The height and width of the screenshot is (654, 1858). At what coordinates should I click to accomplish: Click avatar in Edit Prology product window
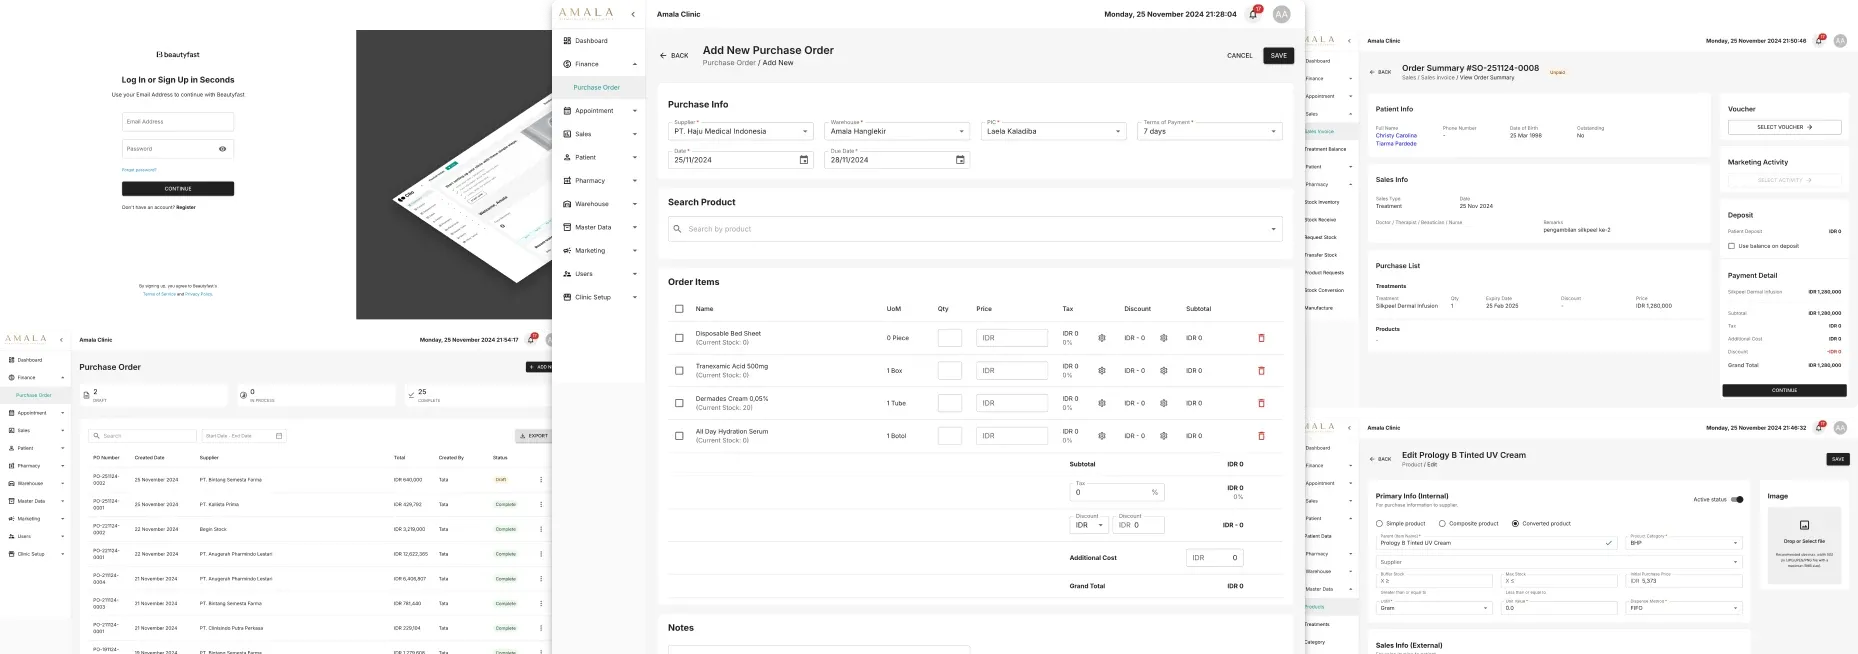tap(1840, 428)
